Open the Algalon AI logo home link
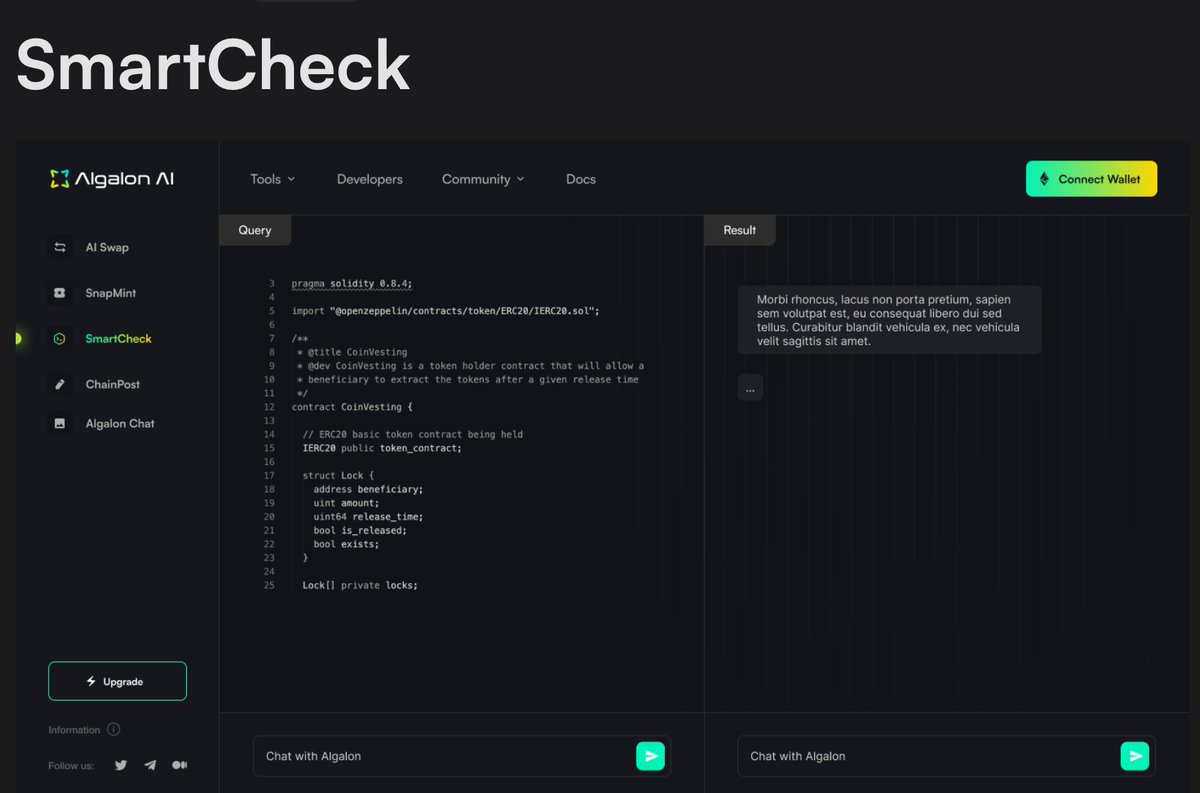This screenshot has height=793, width=1200. click(112, 179)
